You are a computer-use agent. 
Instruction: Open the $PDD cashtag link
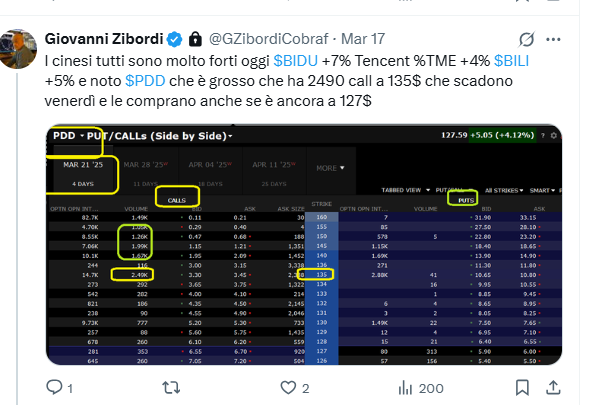[145, 81]
